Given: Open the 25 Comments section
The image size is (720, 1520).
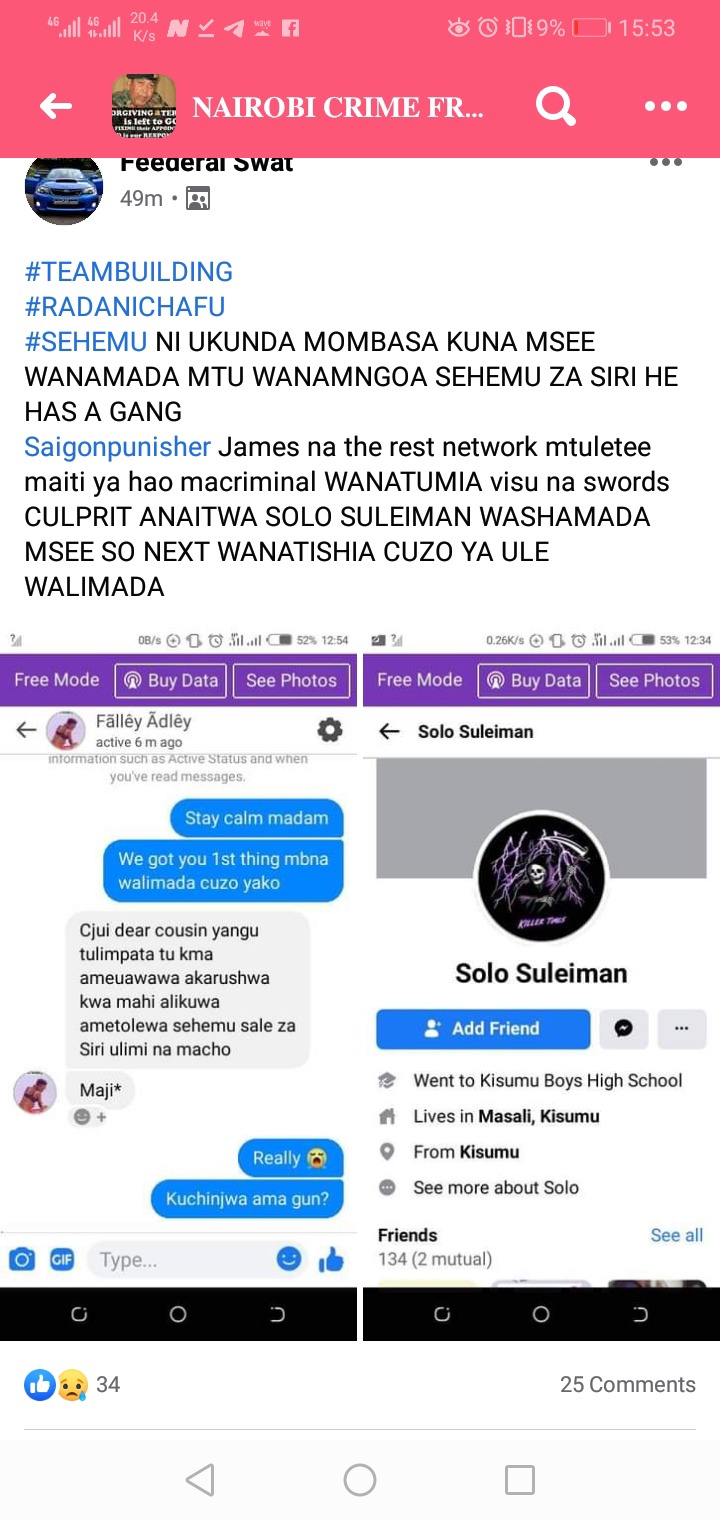Looking at the screenshot, I should 628,1385.
